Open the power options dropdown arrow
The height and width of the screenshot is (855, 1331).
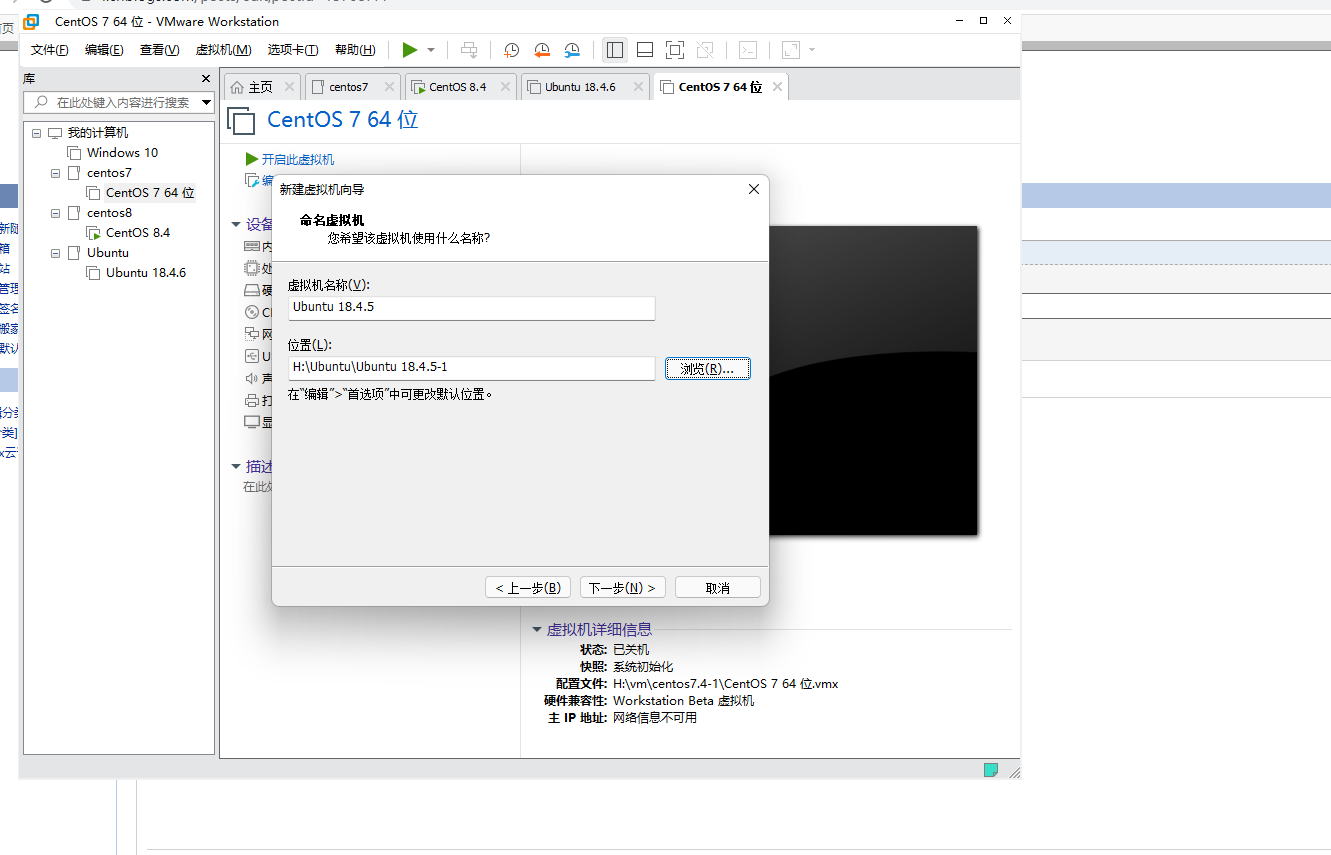[x=431, y=50]
